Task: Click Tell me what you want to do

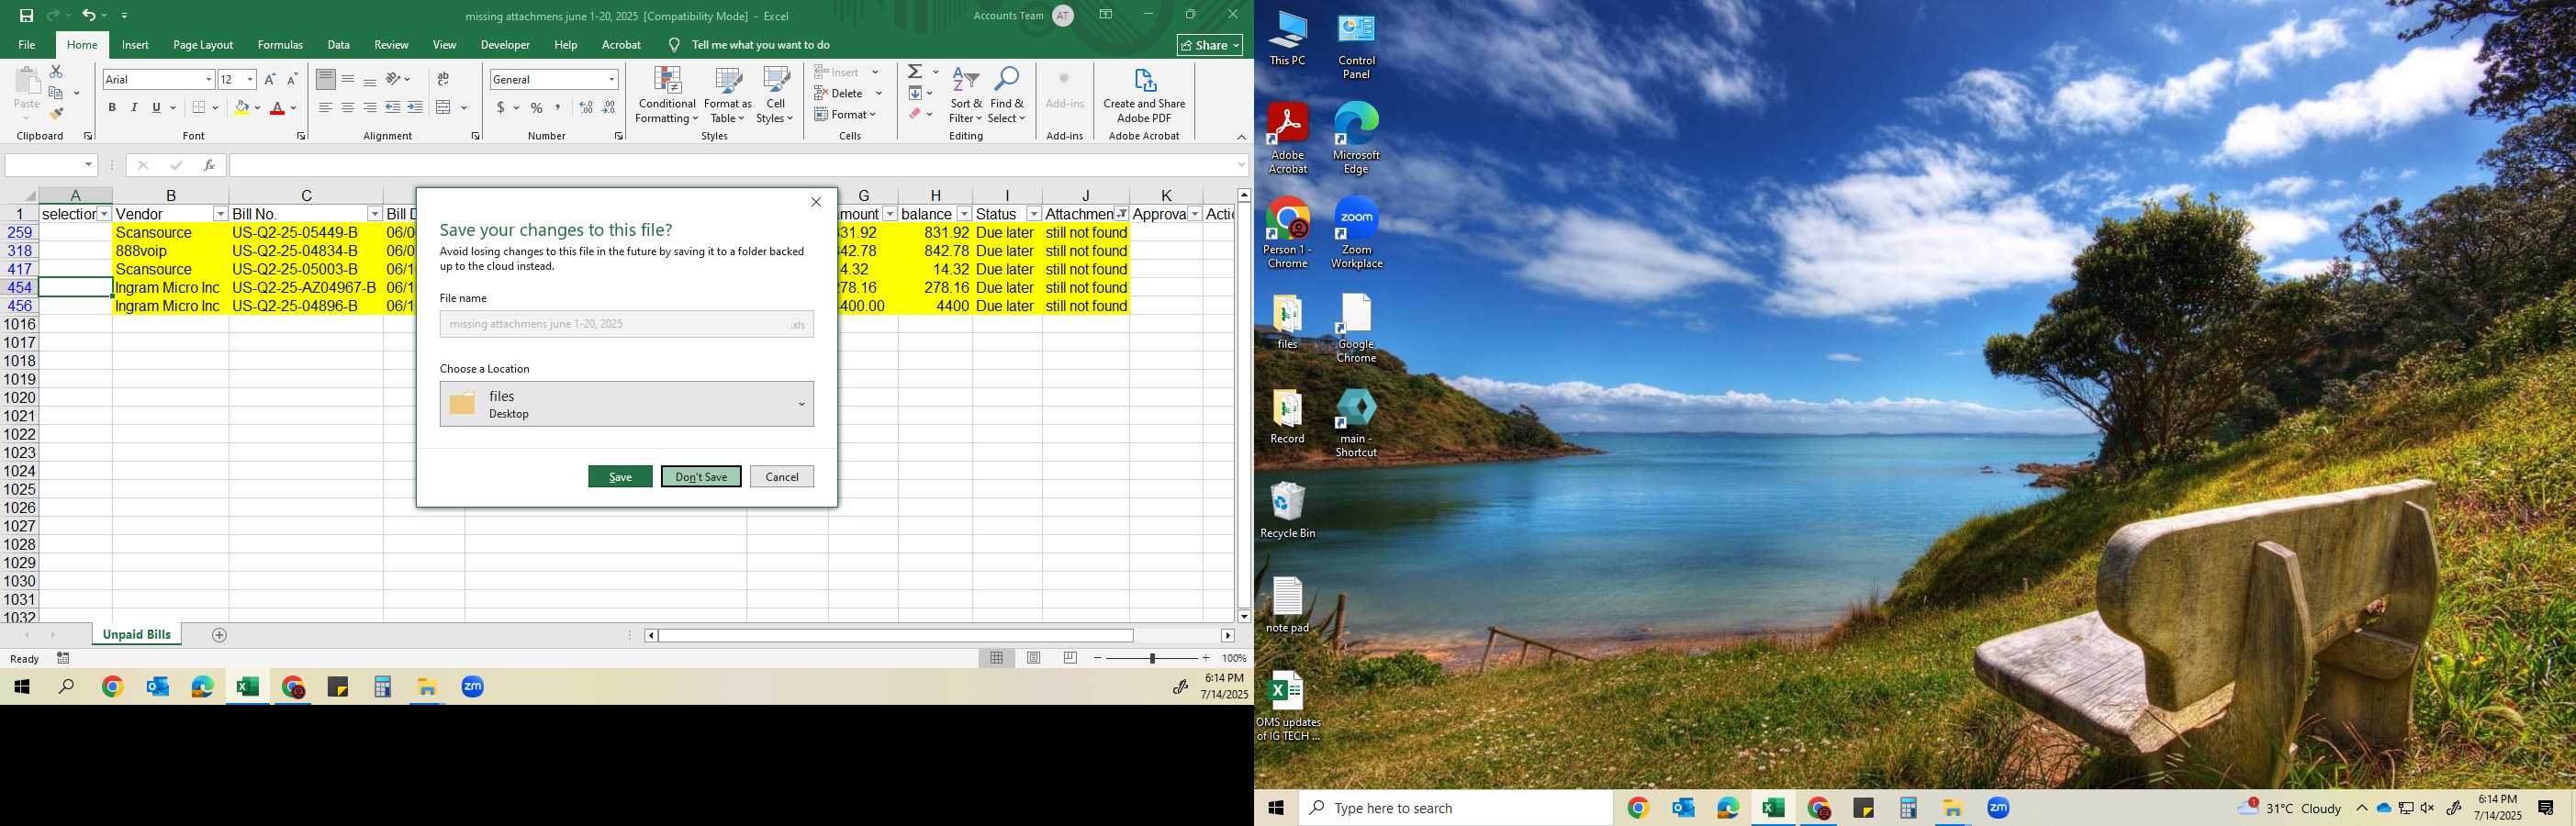Action: (x=760, y=45)
